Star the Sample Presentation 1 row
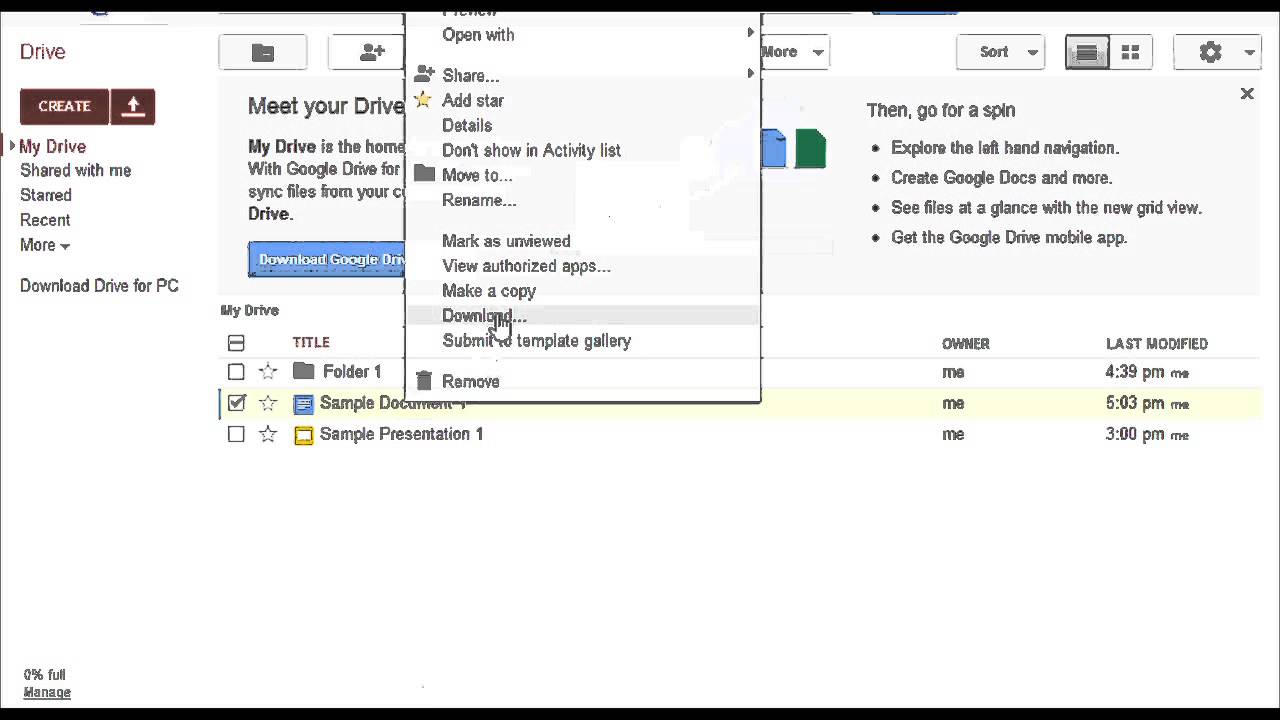 tap(267, 435)
